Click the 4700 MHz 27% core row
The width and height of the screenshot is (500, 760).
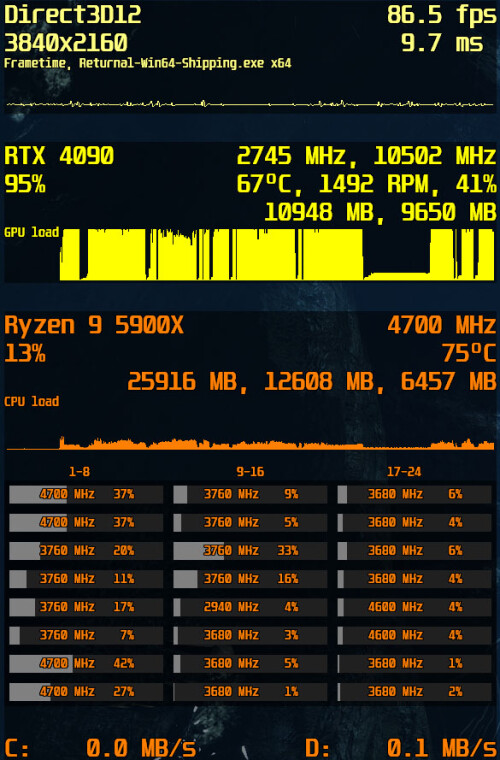tap(86, 692)
